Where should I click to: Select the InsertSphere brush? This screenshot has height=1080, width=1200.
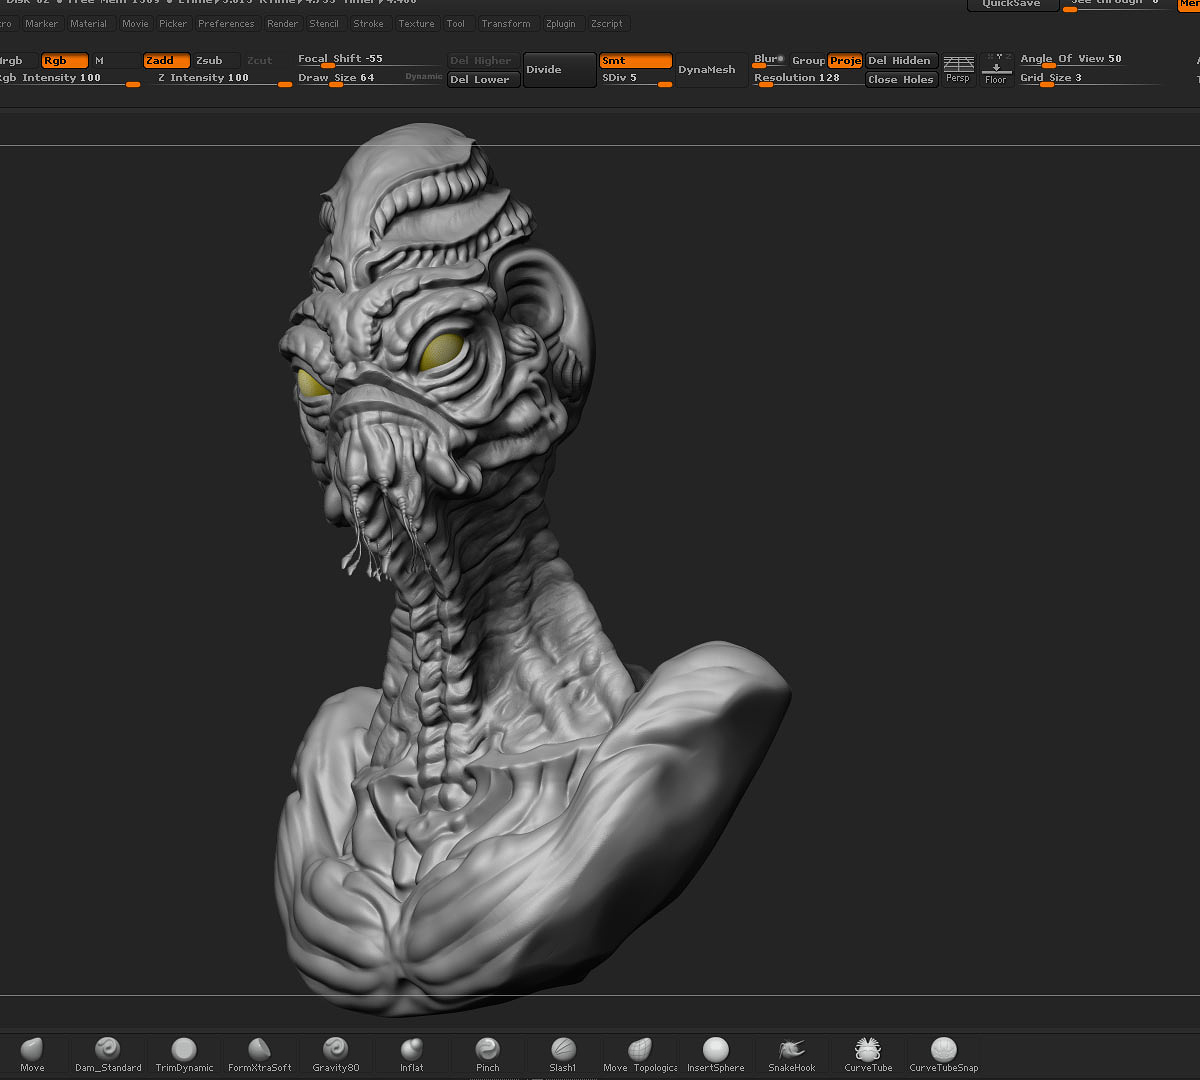[x=716, y=1054]
